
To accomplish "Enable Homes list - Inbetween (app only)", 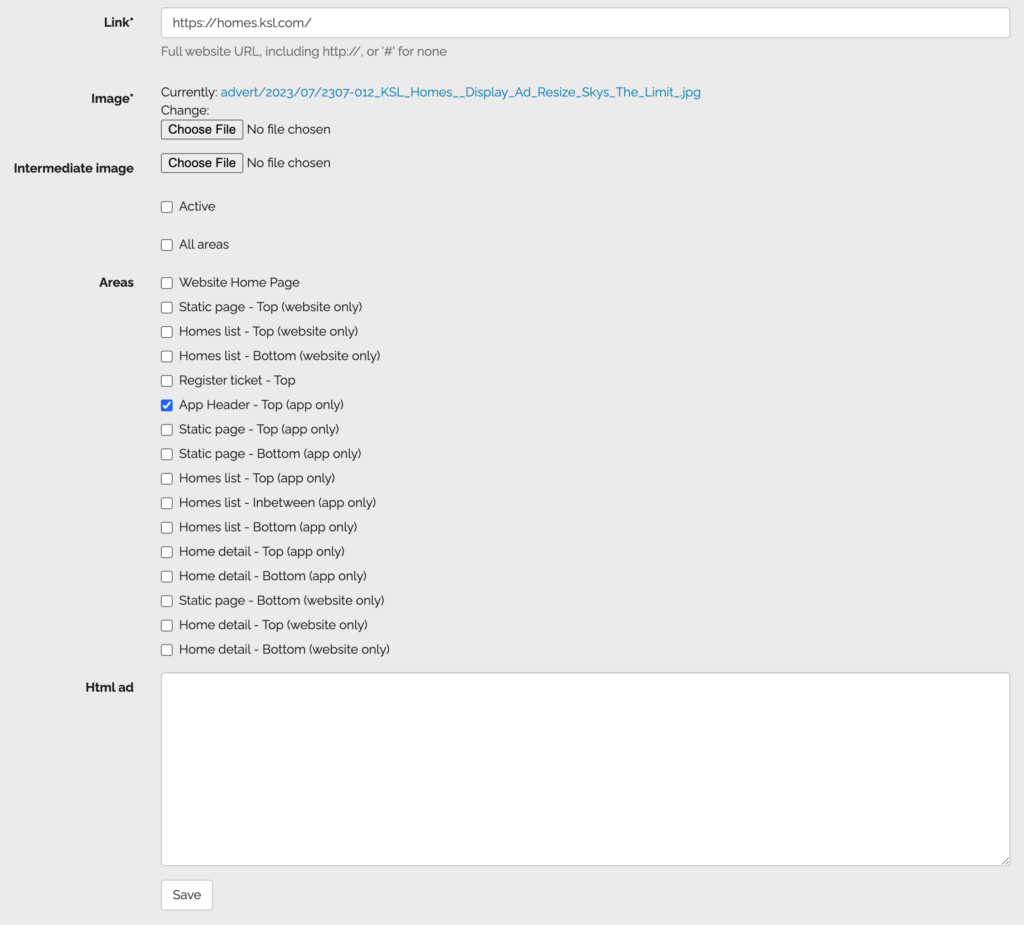I will tap(167, 502).
